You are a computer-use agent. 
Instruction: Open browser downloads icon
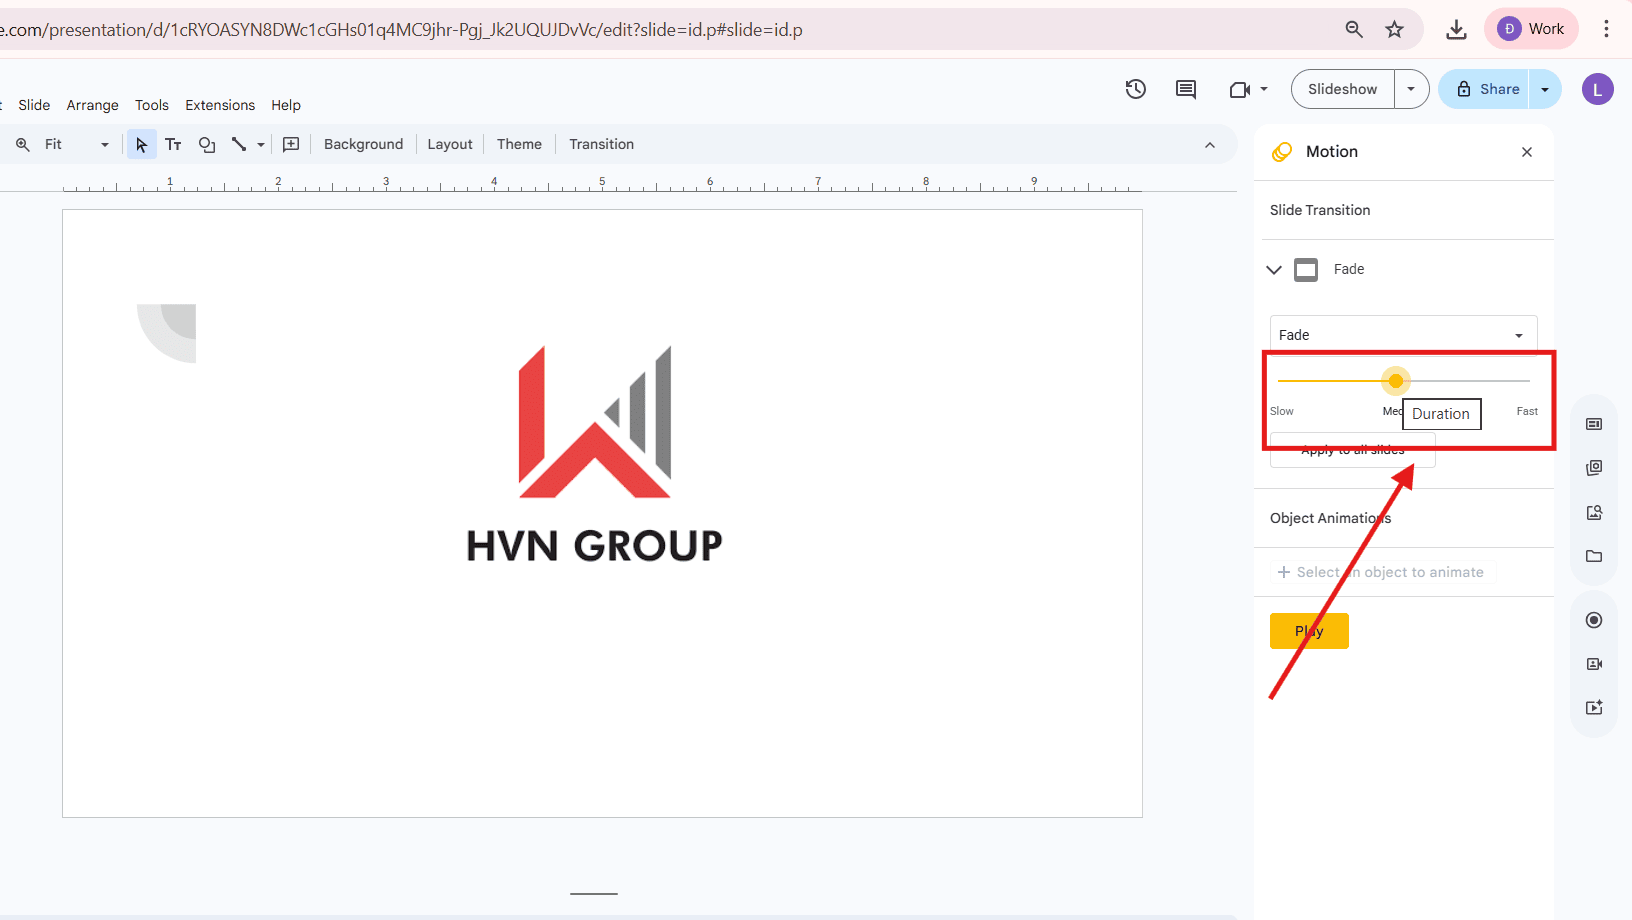(1456, 29)
